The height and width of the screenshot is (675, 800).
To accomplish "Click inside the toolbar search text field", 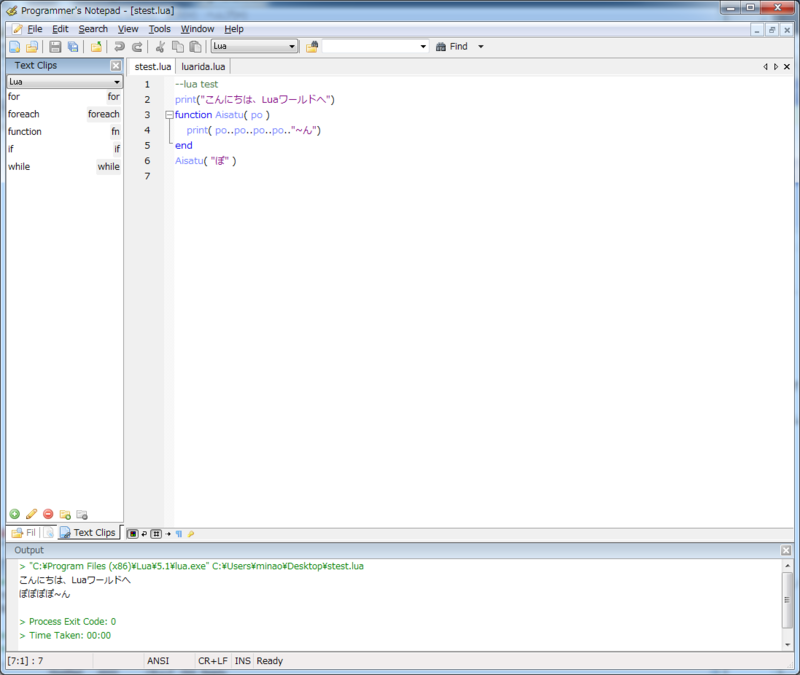I will 370,46.
